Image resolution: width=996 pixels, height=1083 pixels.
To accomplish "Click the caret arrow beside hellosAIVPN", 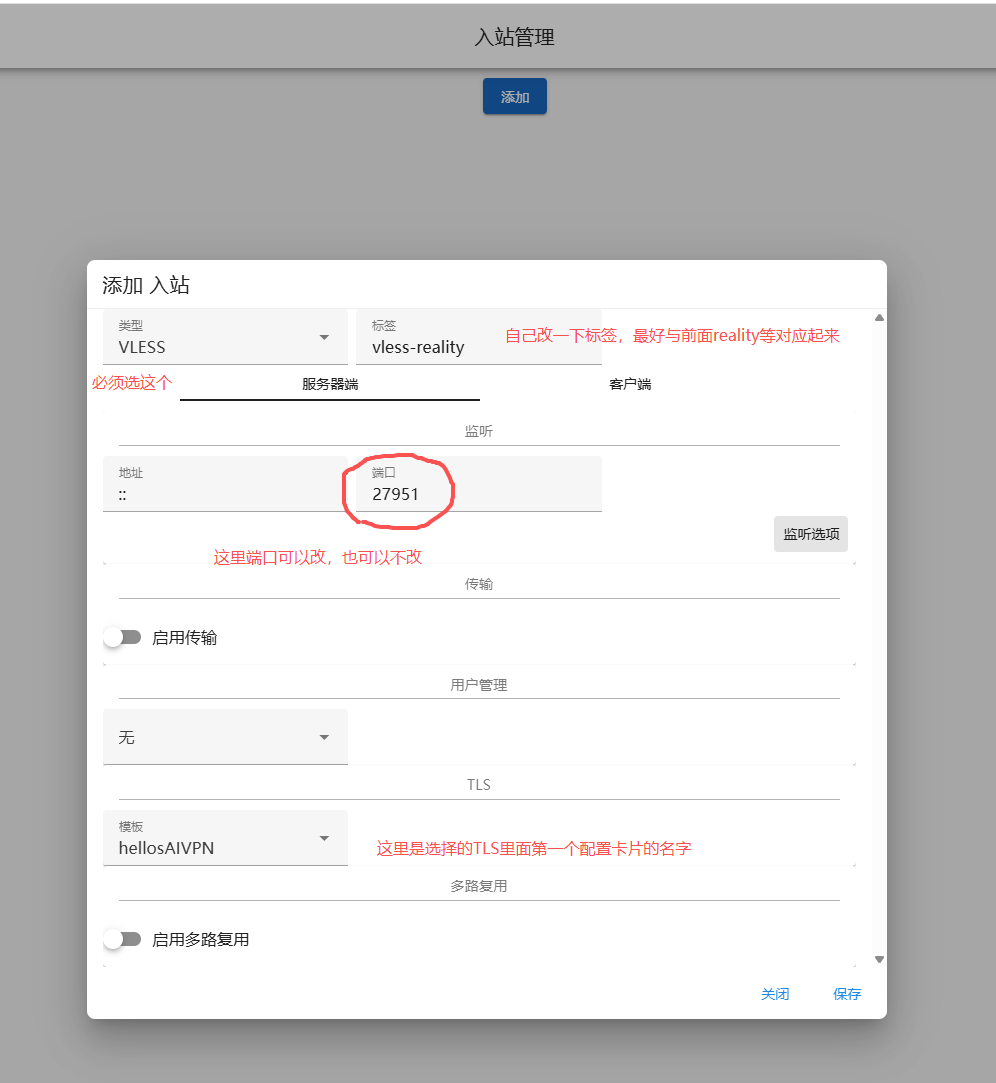I will coord(324,839).
